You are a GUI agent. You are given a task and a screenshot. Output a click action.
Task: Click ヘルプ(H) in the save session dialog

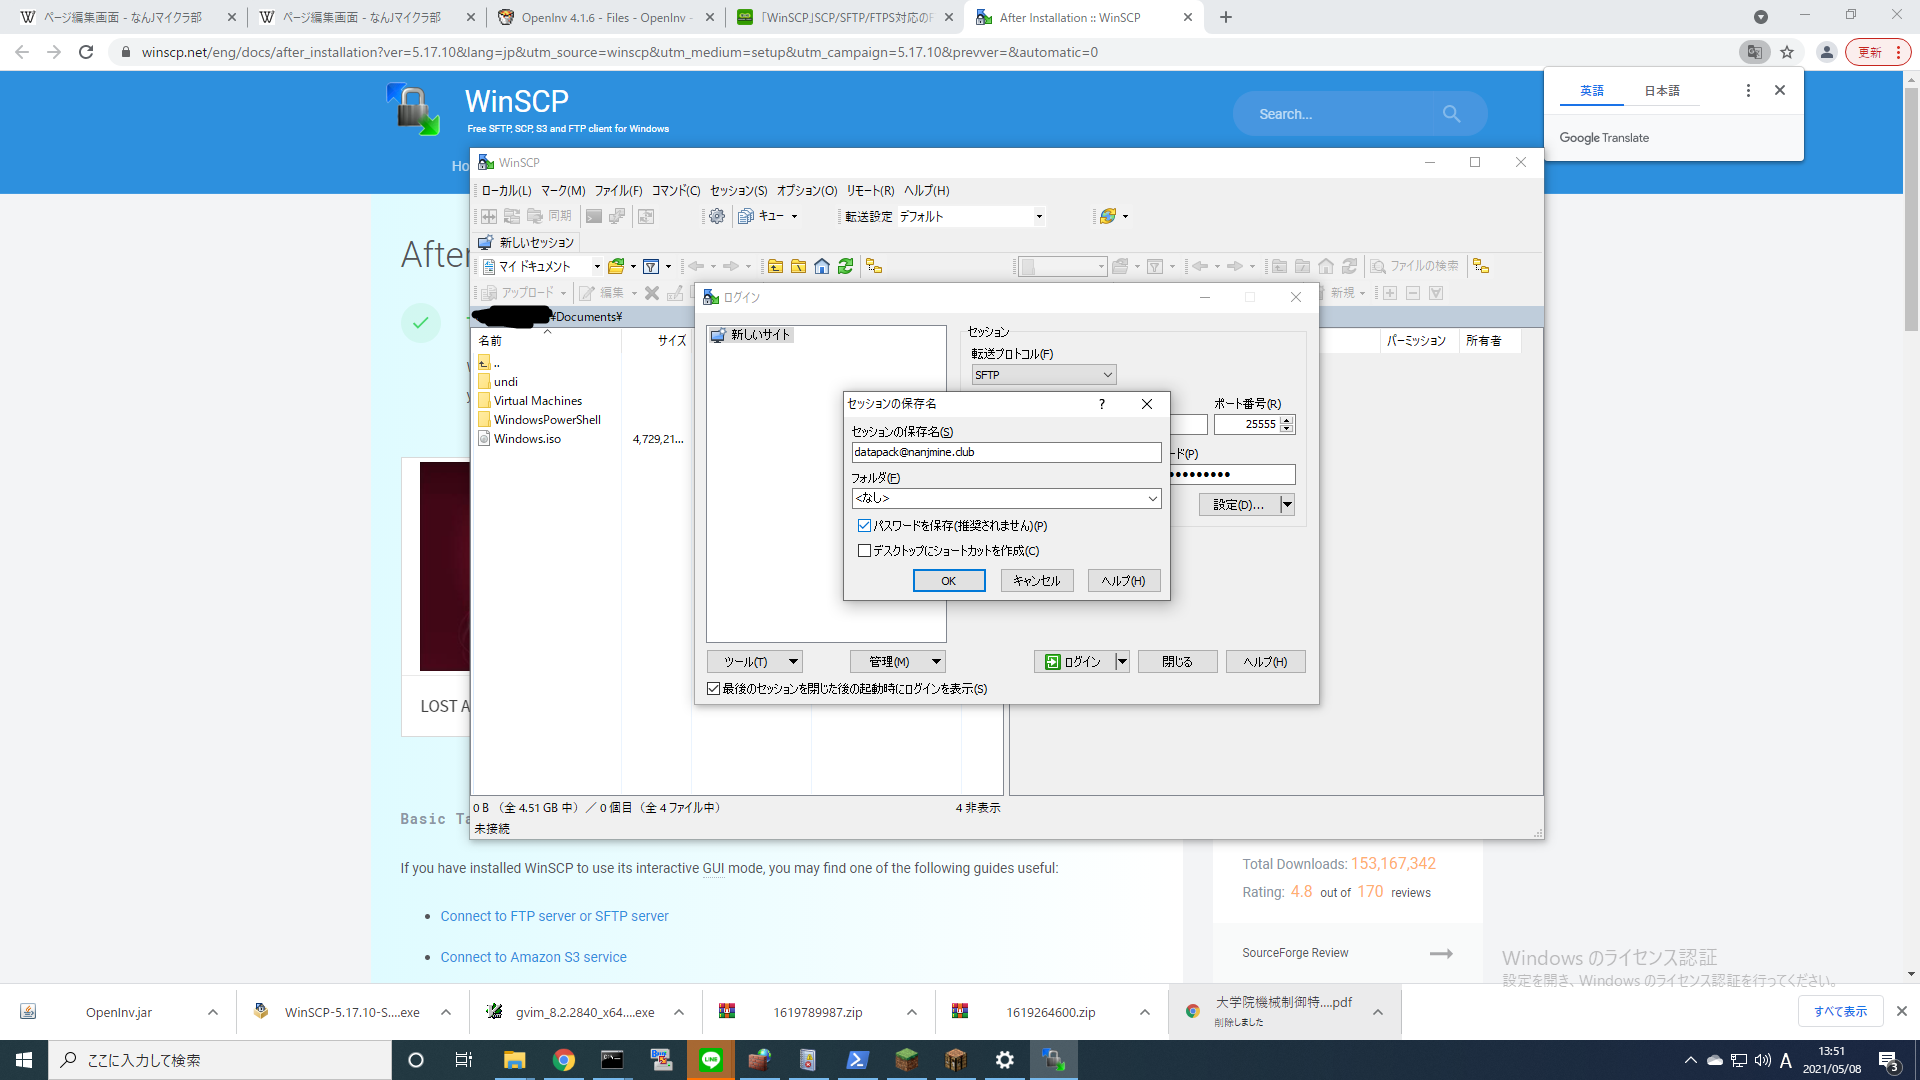pos(1124,581)
